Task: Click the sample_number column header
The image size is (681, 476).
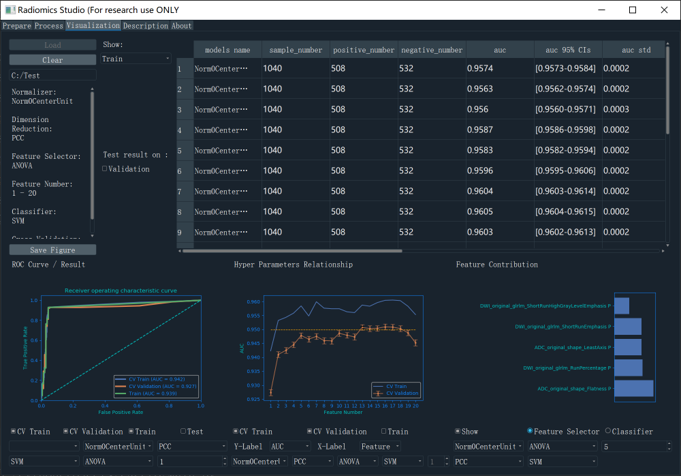Action: pyautogui.click(x=296, y=50)
